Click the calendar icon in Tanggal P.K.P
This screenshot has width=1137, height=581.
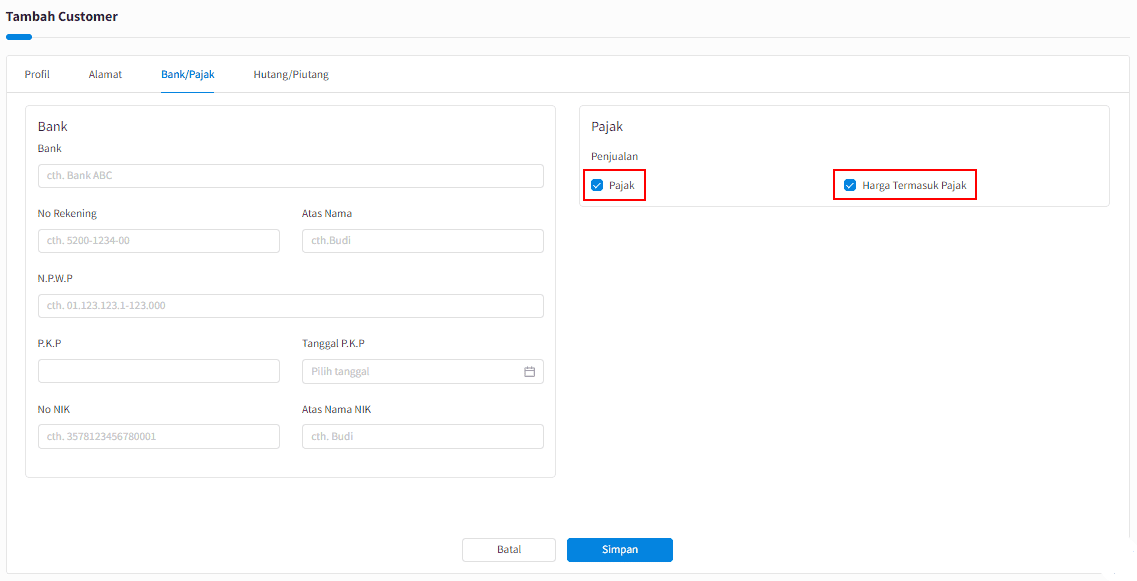coord(529,371)
